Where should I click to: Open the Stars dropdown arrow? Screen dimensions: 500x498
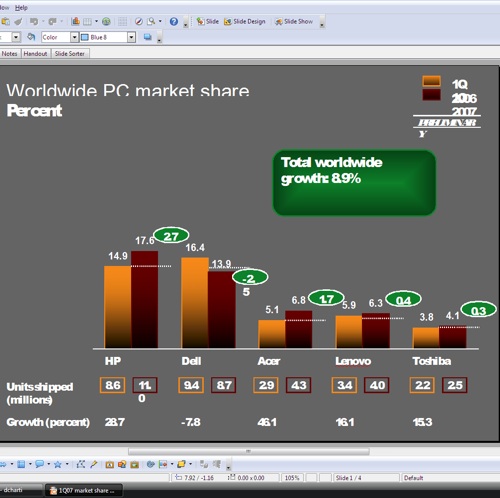click(x=67, y=464)
